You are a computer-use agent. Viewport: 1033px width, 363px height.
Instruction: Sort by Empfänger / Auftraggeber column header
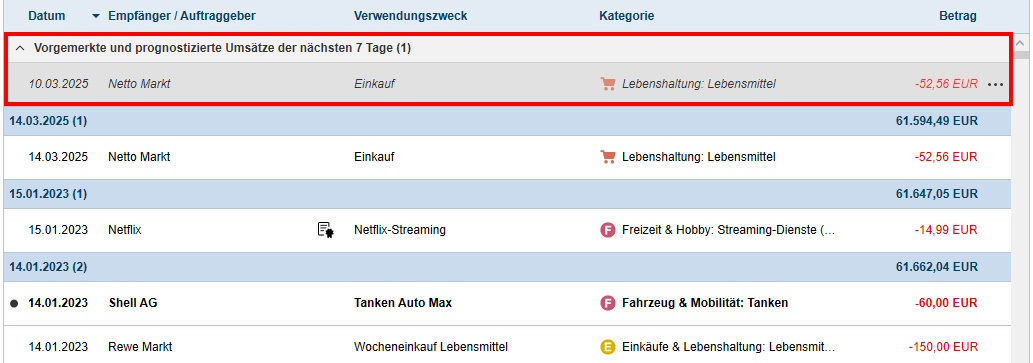tap(182, 16)
